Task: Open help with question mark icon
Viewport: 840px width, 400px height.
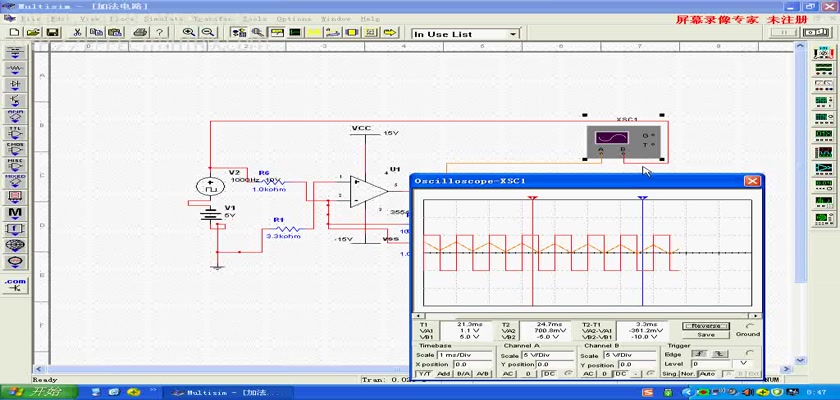Action: (159, 33)
